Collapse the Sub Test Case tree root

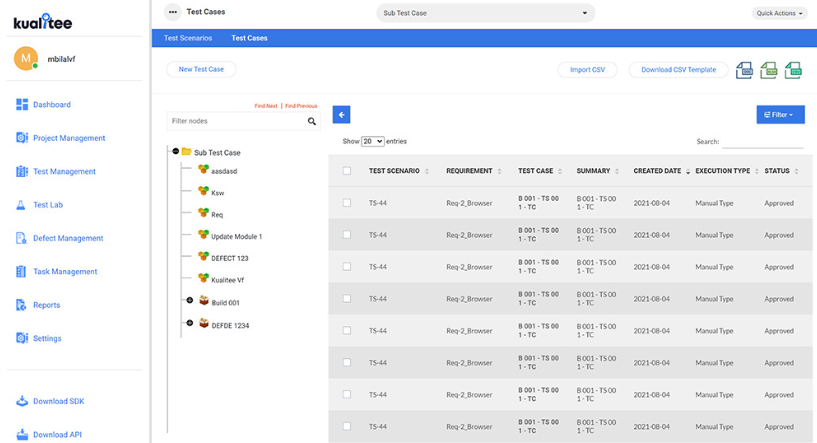pos(176,151)
